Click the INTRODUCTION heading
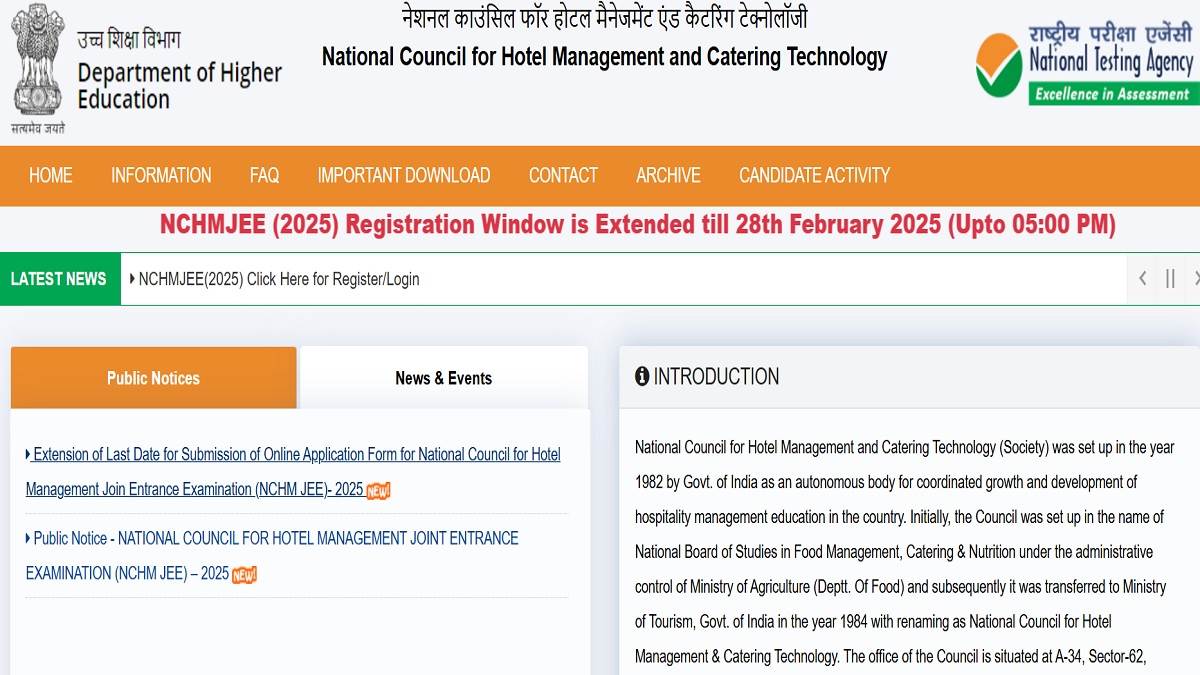 click(x=716, y=376)
